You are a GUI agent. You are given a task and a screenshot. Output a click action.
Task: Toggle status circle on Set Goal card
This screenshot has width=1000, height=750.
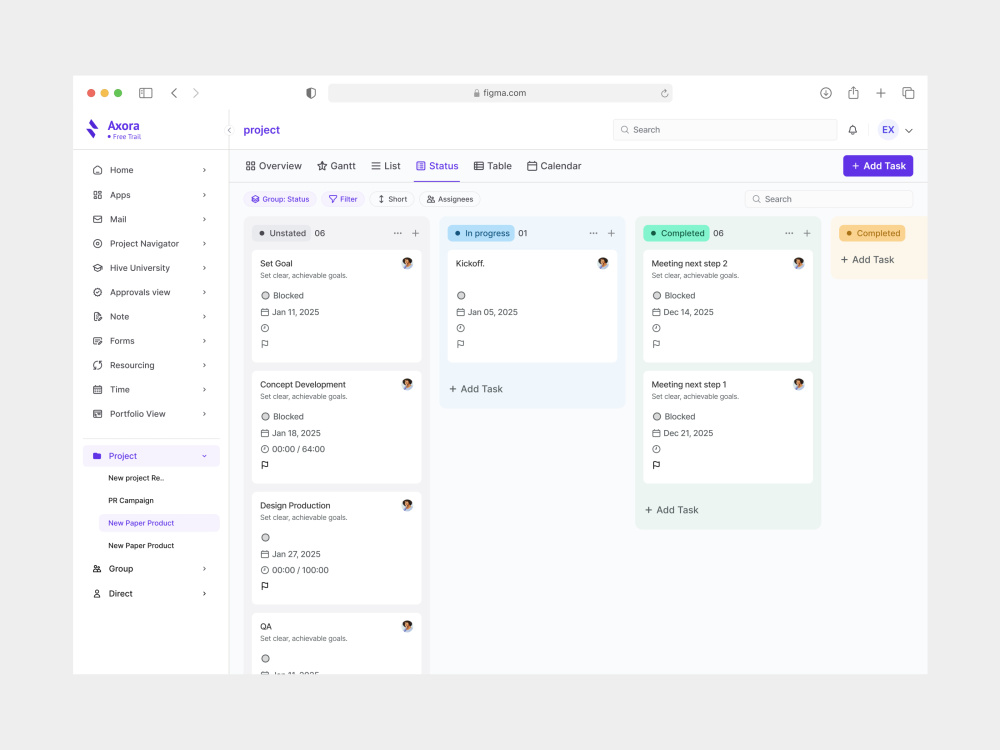[x=265, y=296]
